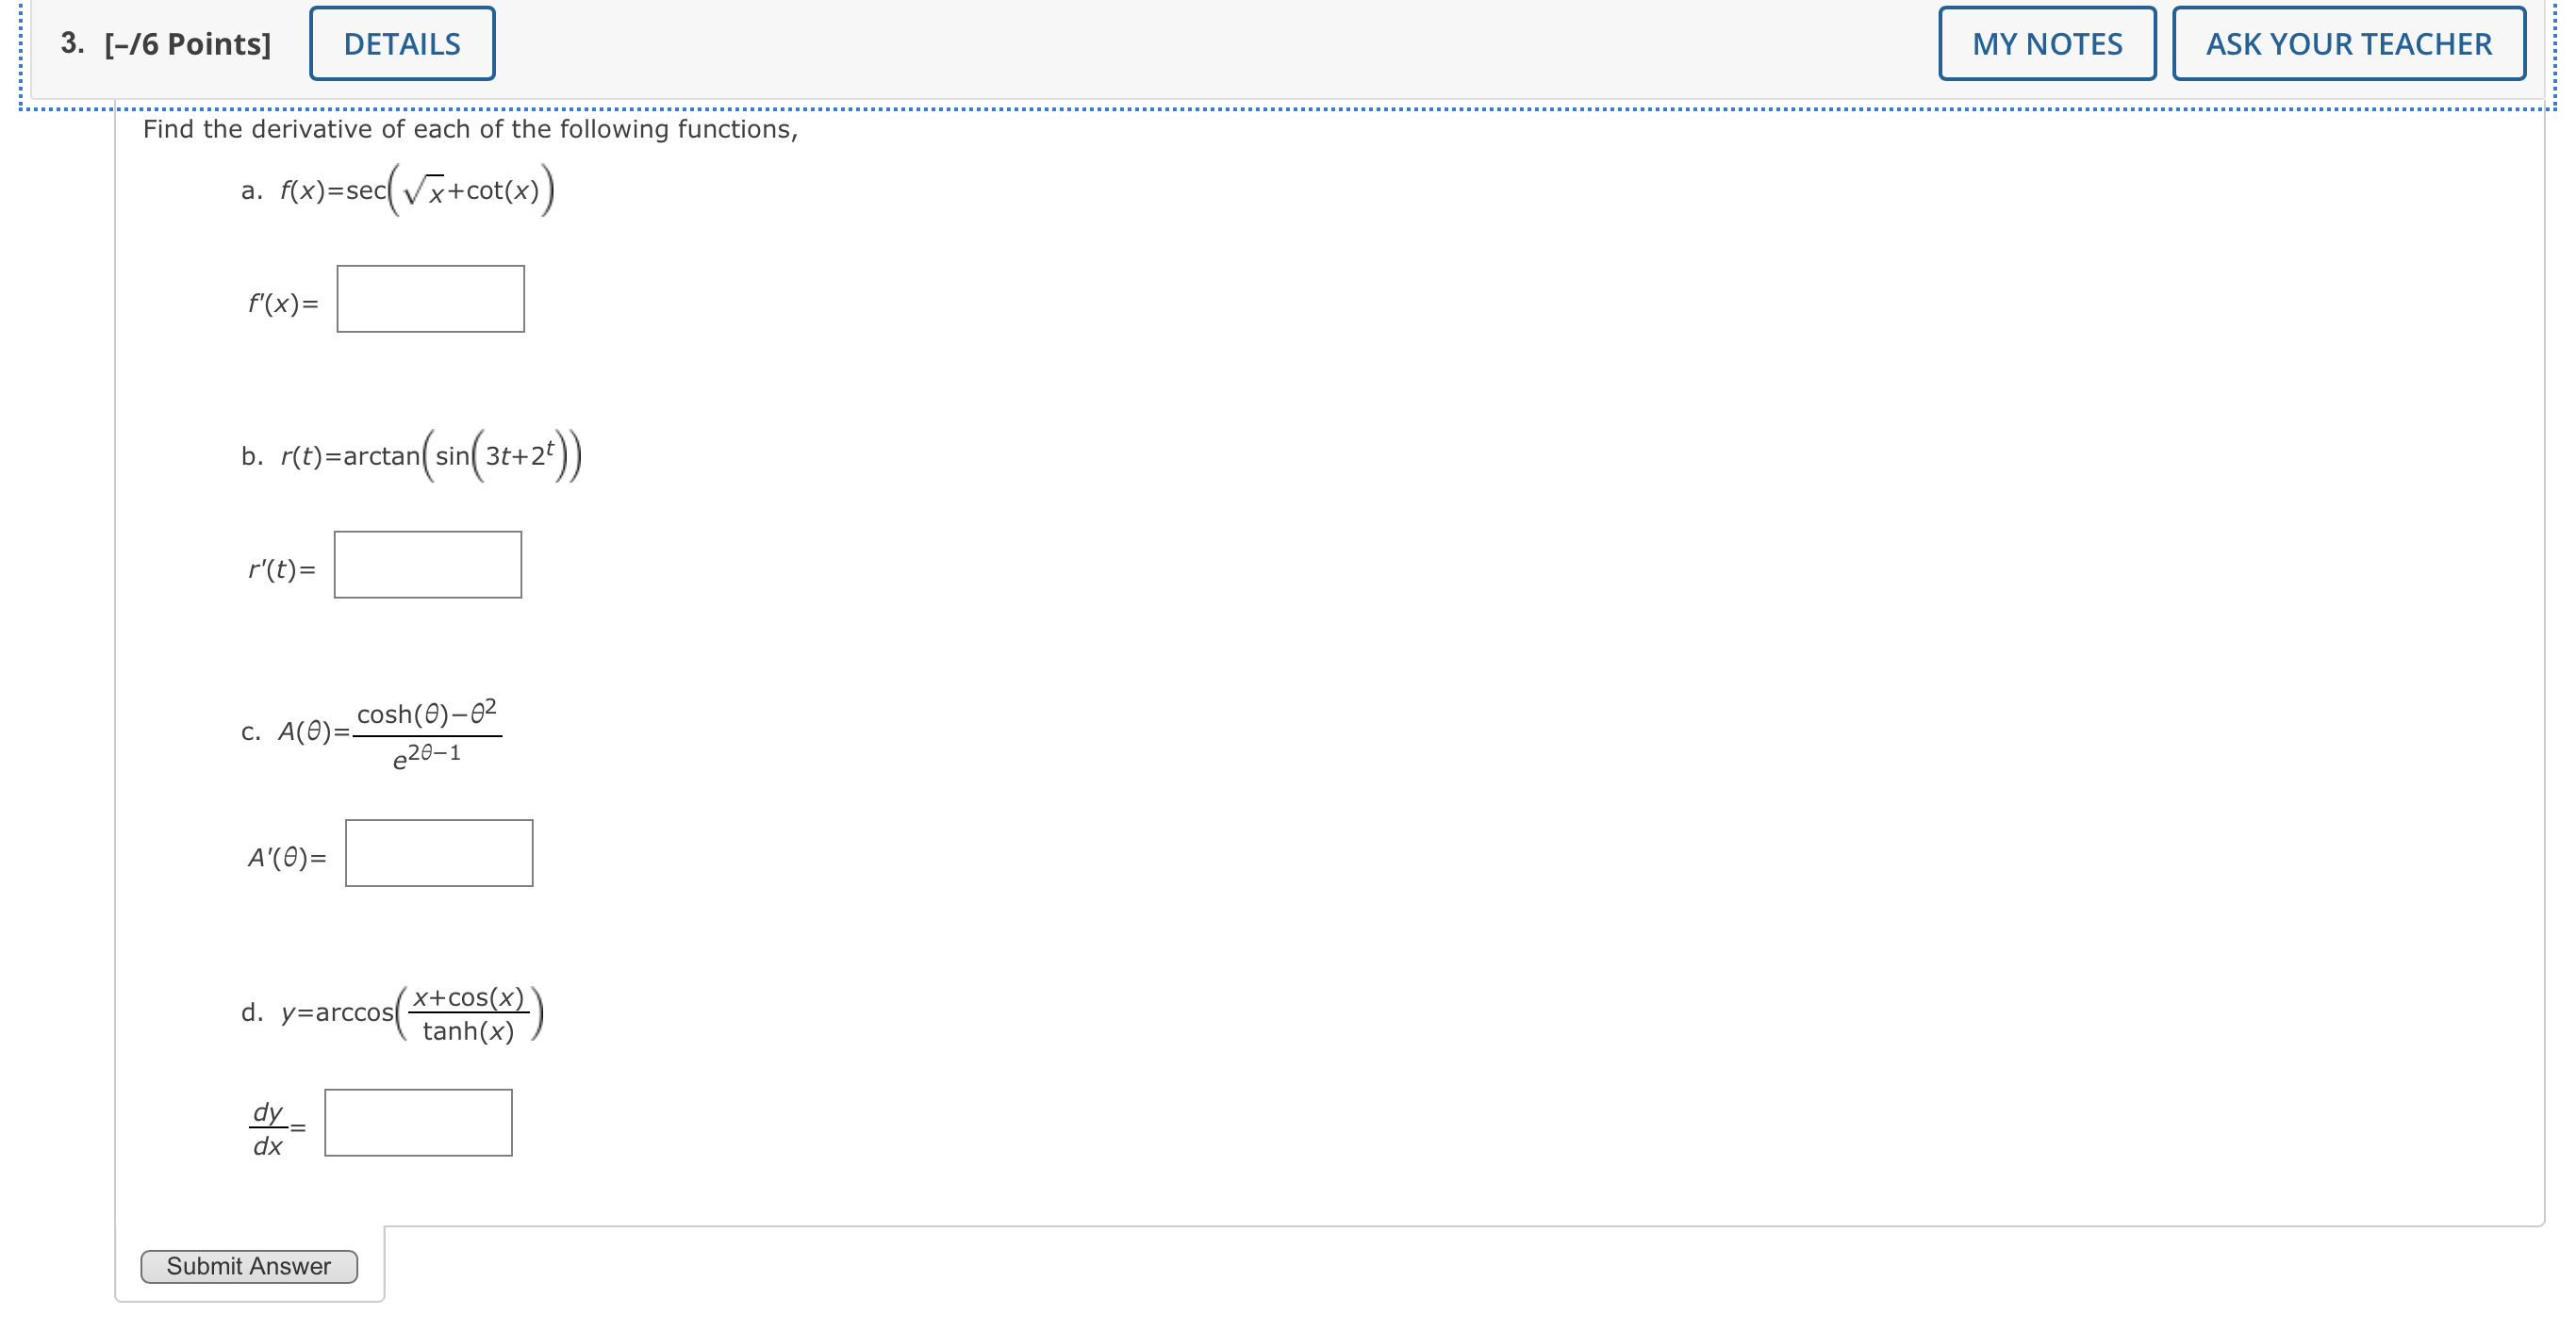Click the A'(θ) answer input box

(439, 853)
